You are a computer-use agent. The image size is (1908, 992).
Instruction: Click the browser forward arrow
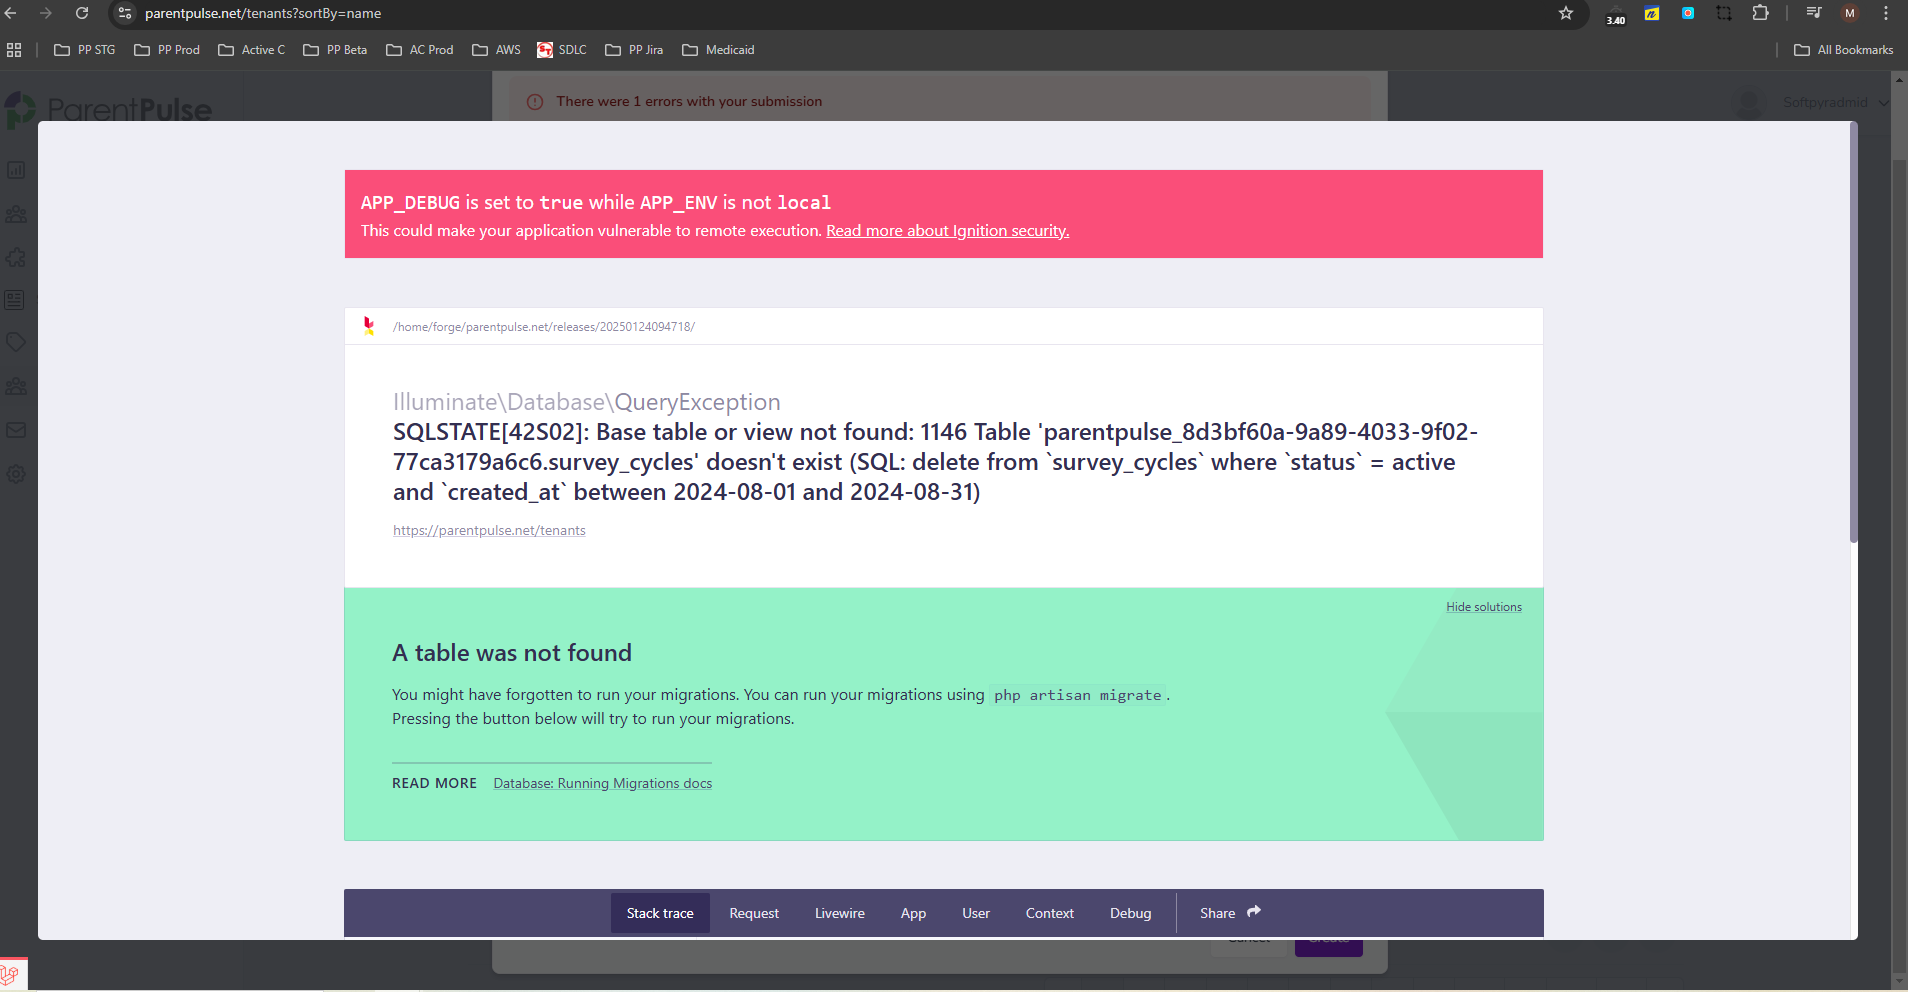click(46, 13)
